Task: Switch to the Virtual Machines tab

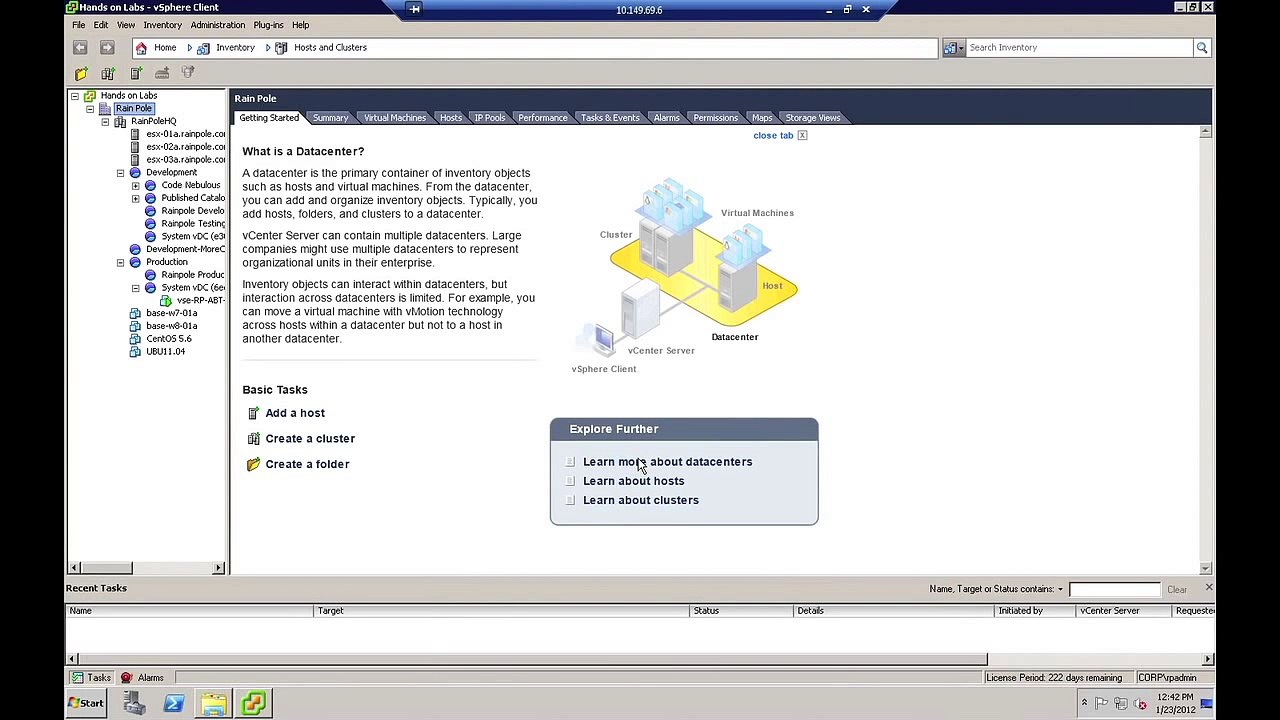Action: 395,118
